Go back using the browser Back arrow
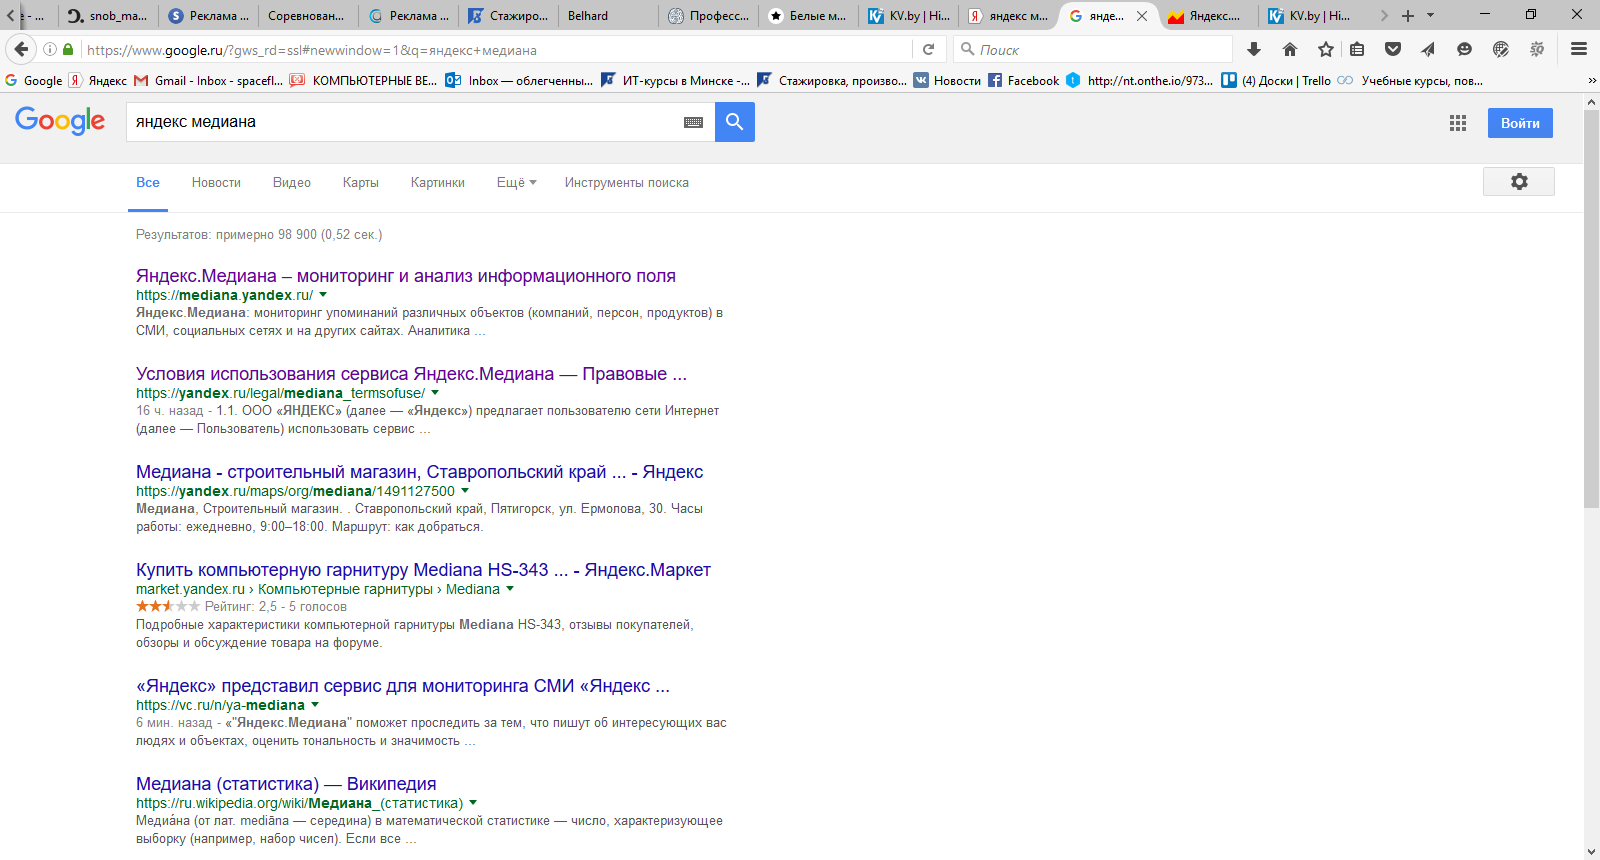The height and width of the screenshot is (860, 1600). tap(21, 49)
